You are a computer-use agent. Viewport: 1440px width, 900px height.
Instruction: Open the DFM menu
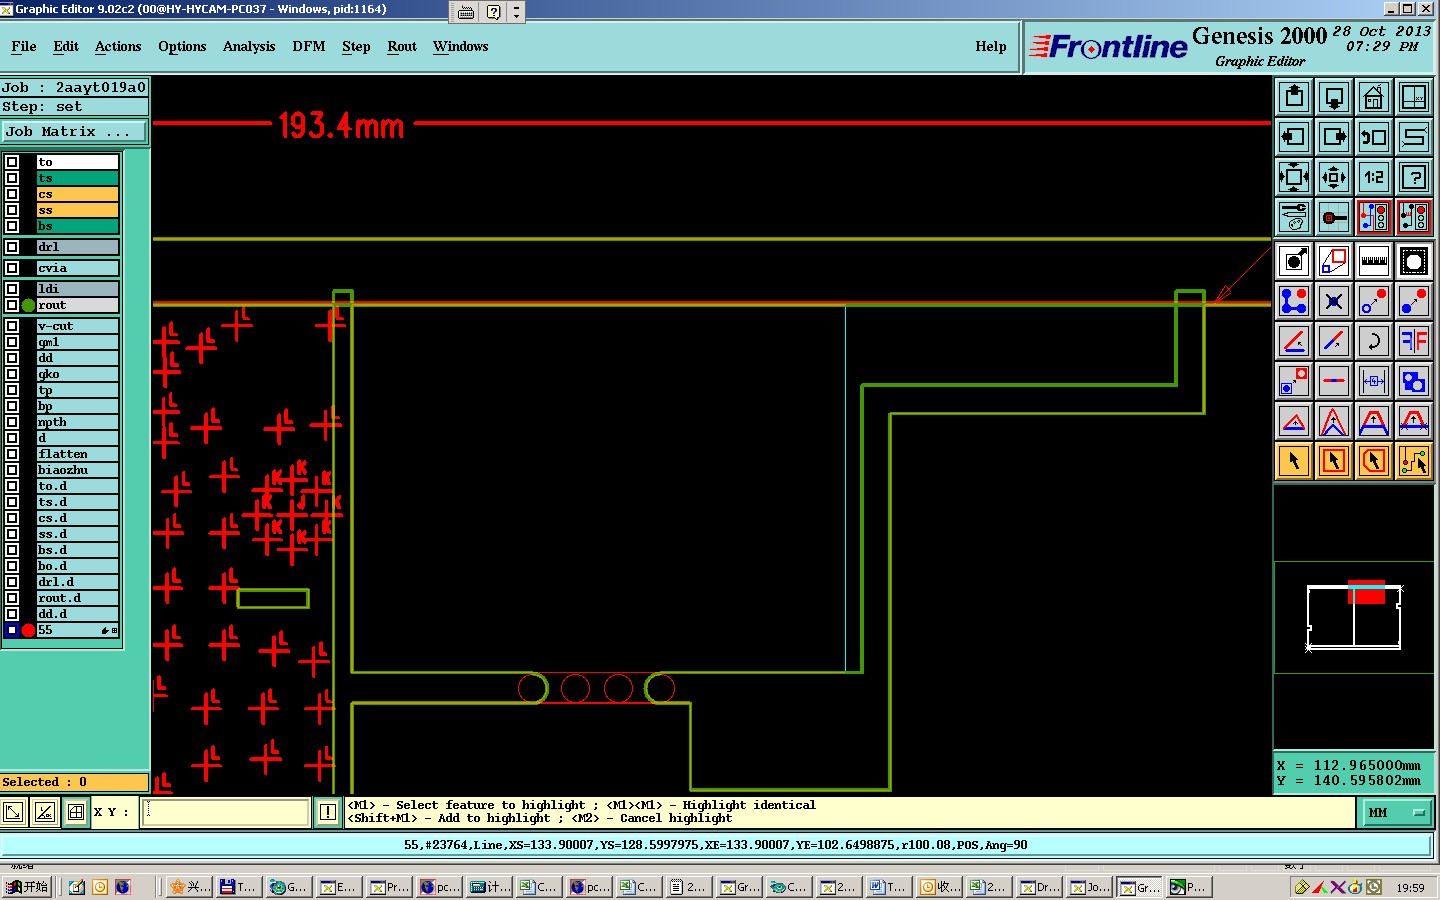tap(309, 46)
